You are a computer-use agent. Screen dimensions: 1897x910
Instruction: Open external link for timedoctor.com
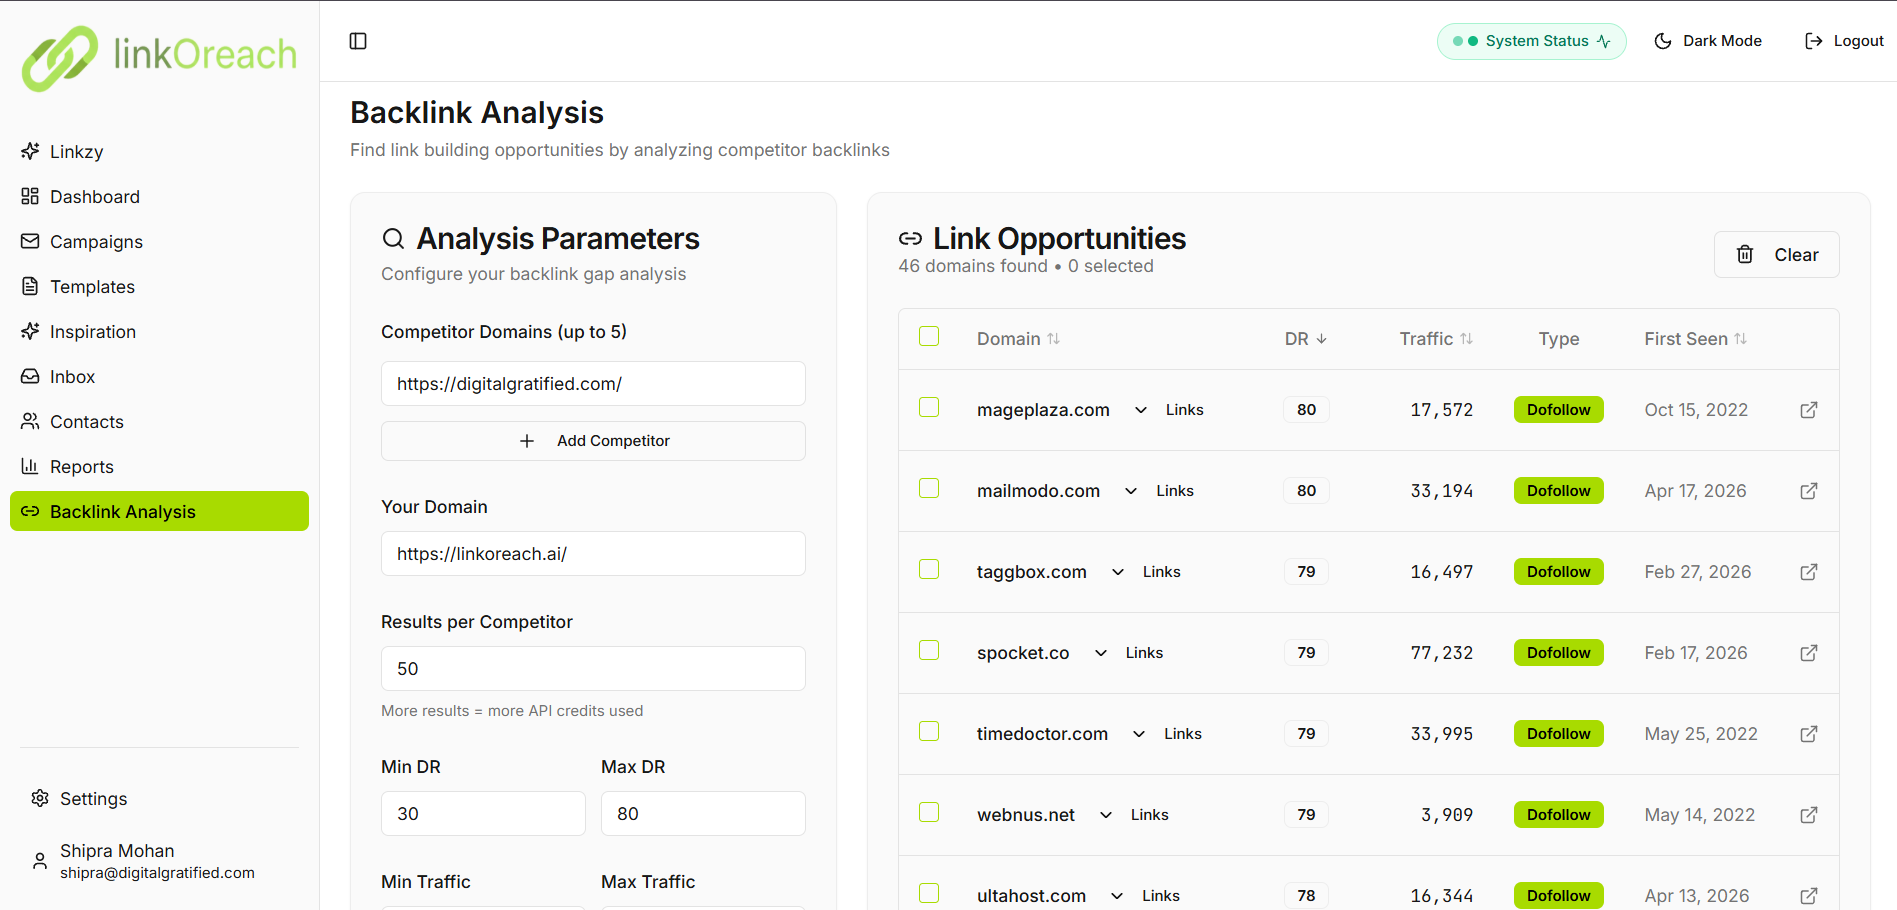[x=1808, y=734]
